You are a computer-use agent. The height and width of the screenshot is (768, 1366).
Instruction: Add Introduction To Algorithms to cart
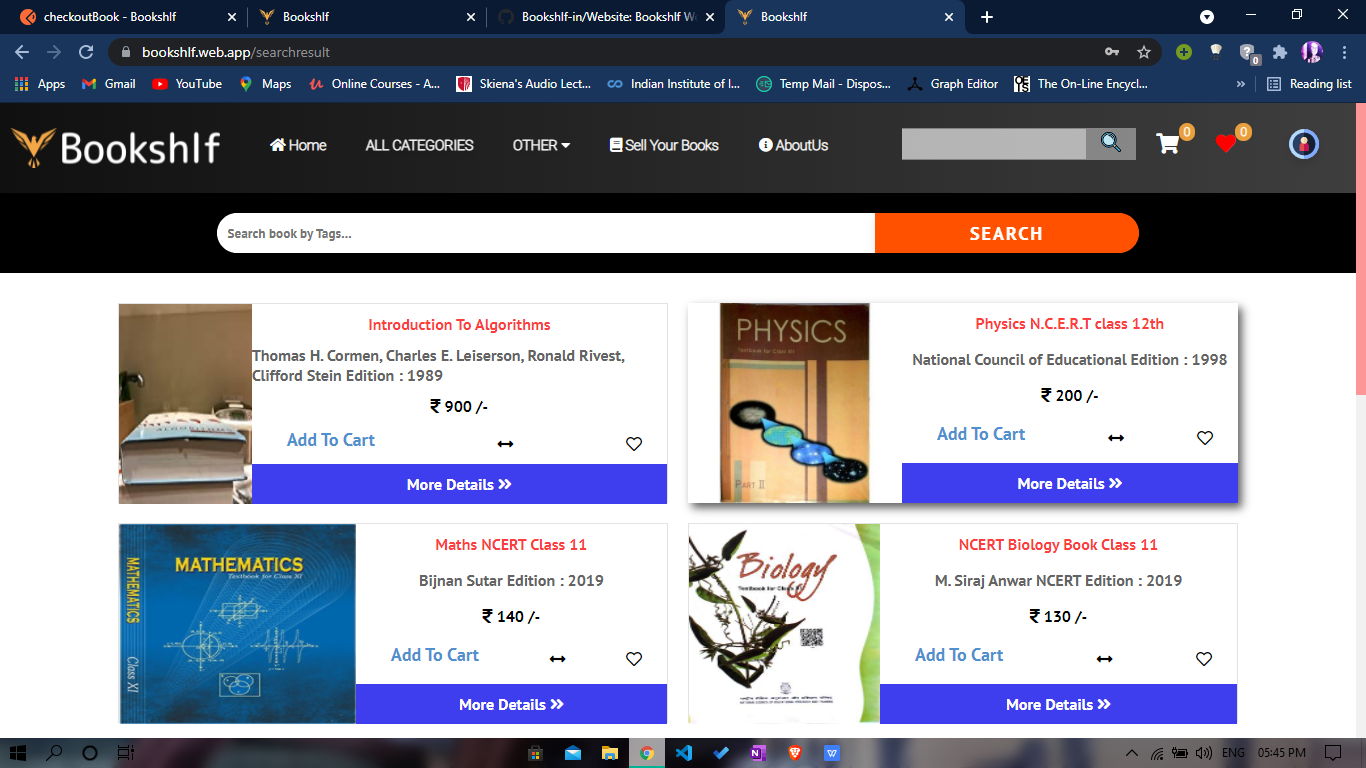[x=331, y=440]
